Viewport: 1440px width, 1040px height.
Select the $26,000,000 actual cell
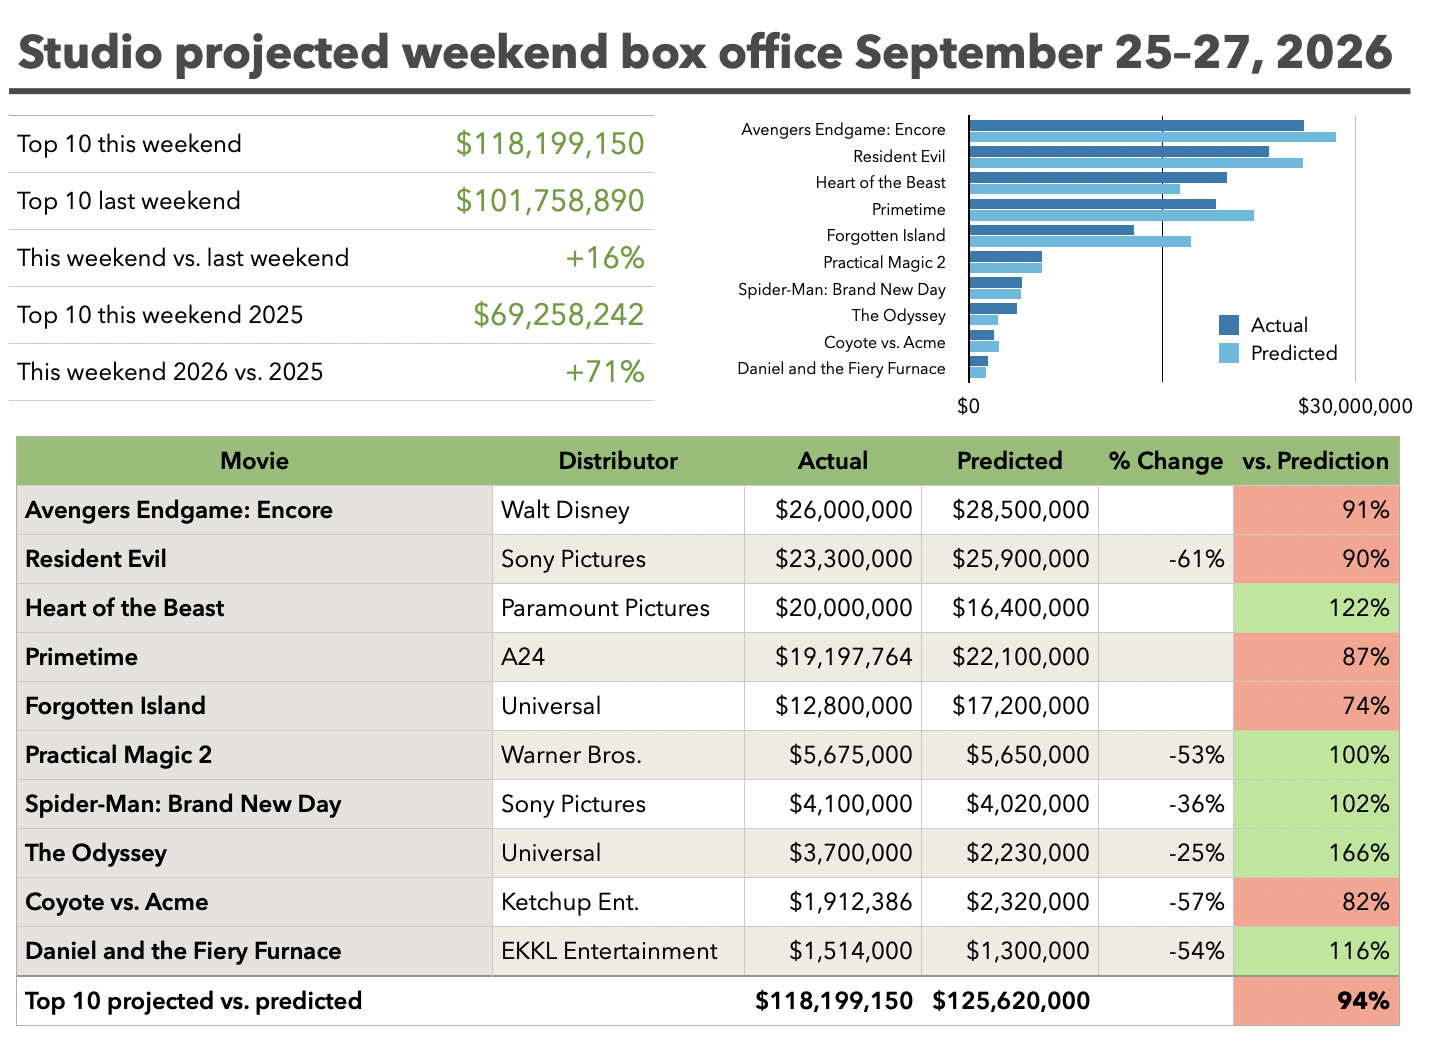coord(833,510)
